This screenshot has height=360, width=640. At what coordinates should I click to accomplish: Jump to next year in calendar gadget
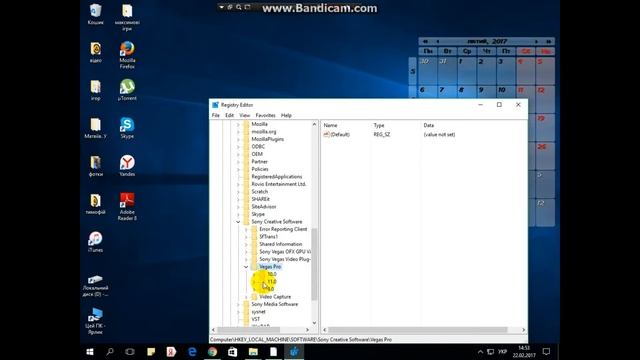549,42
